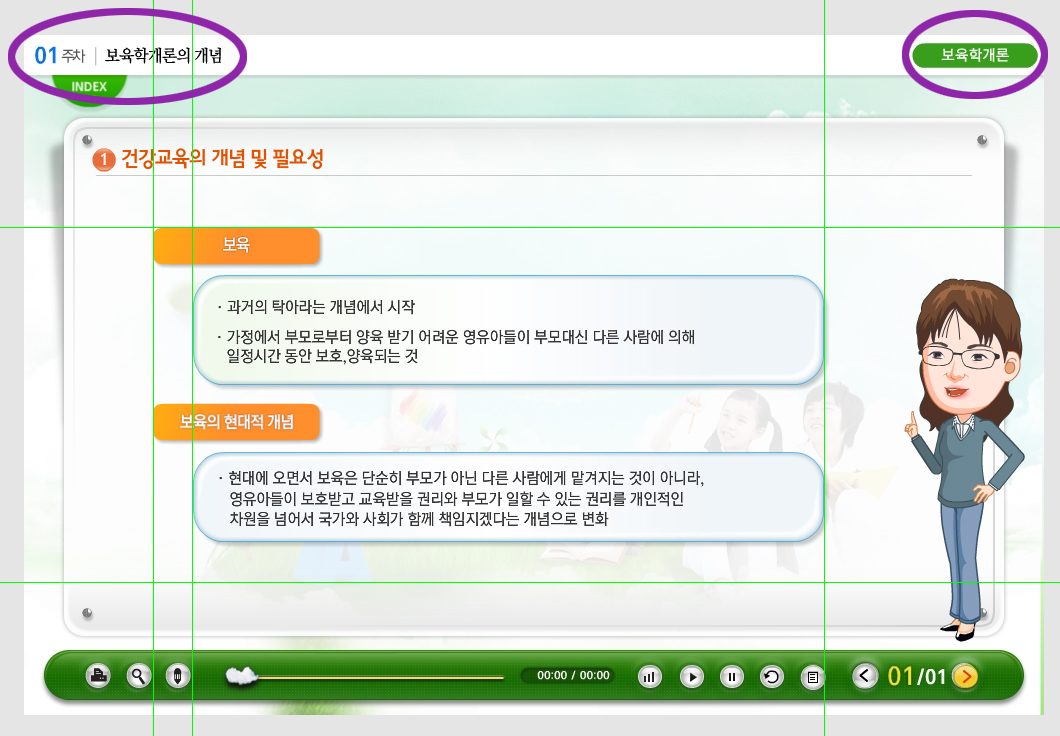Click the 보육 orange heading label
1060x736 pixels.
(x=237, y=245)
